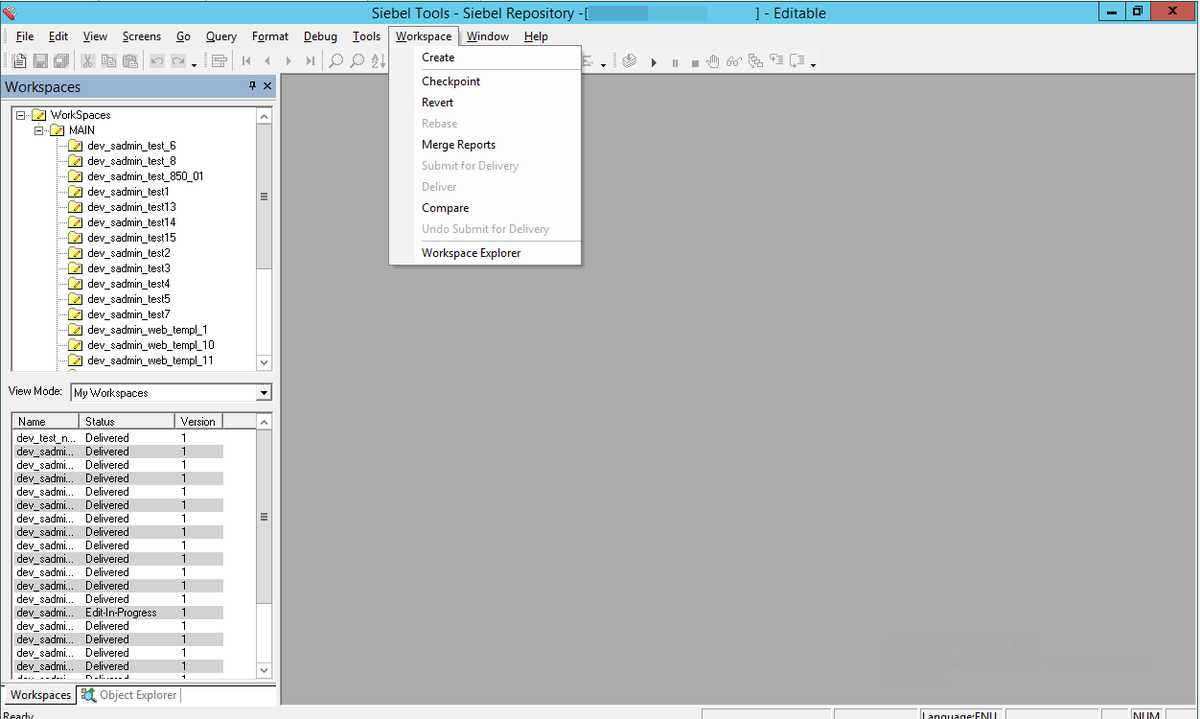
Task: Sort list by Status column header
Action: (125, 422)
